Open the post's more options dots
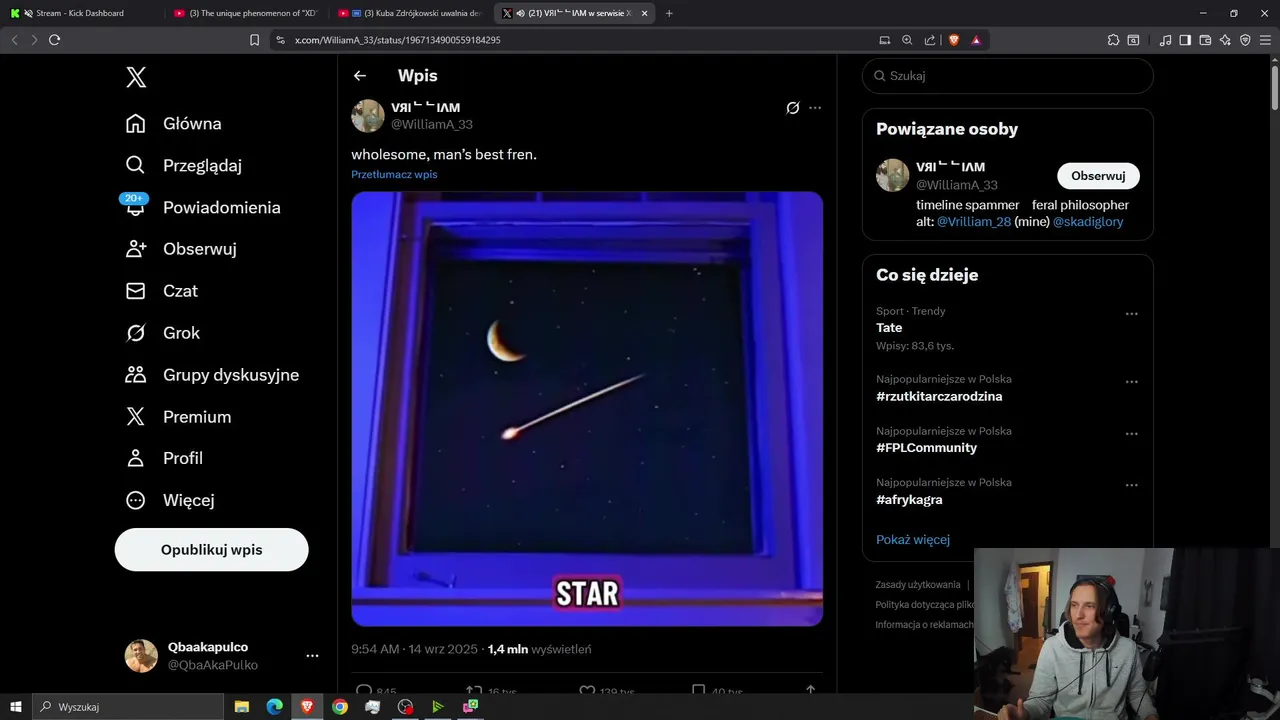1280x720 pixels. click(815, 108)
